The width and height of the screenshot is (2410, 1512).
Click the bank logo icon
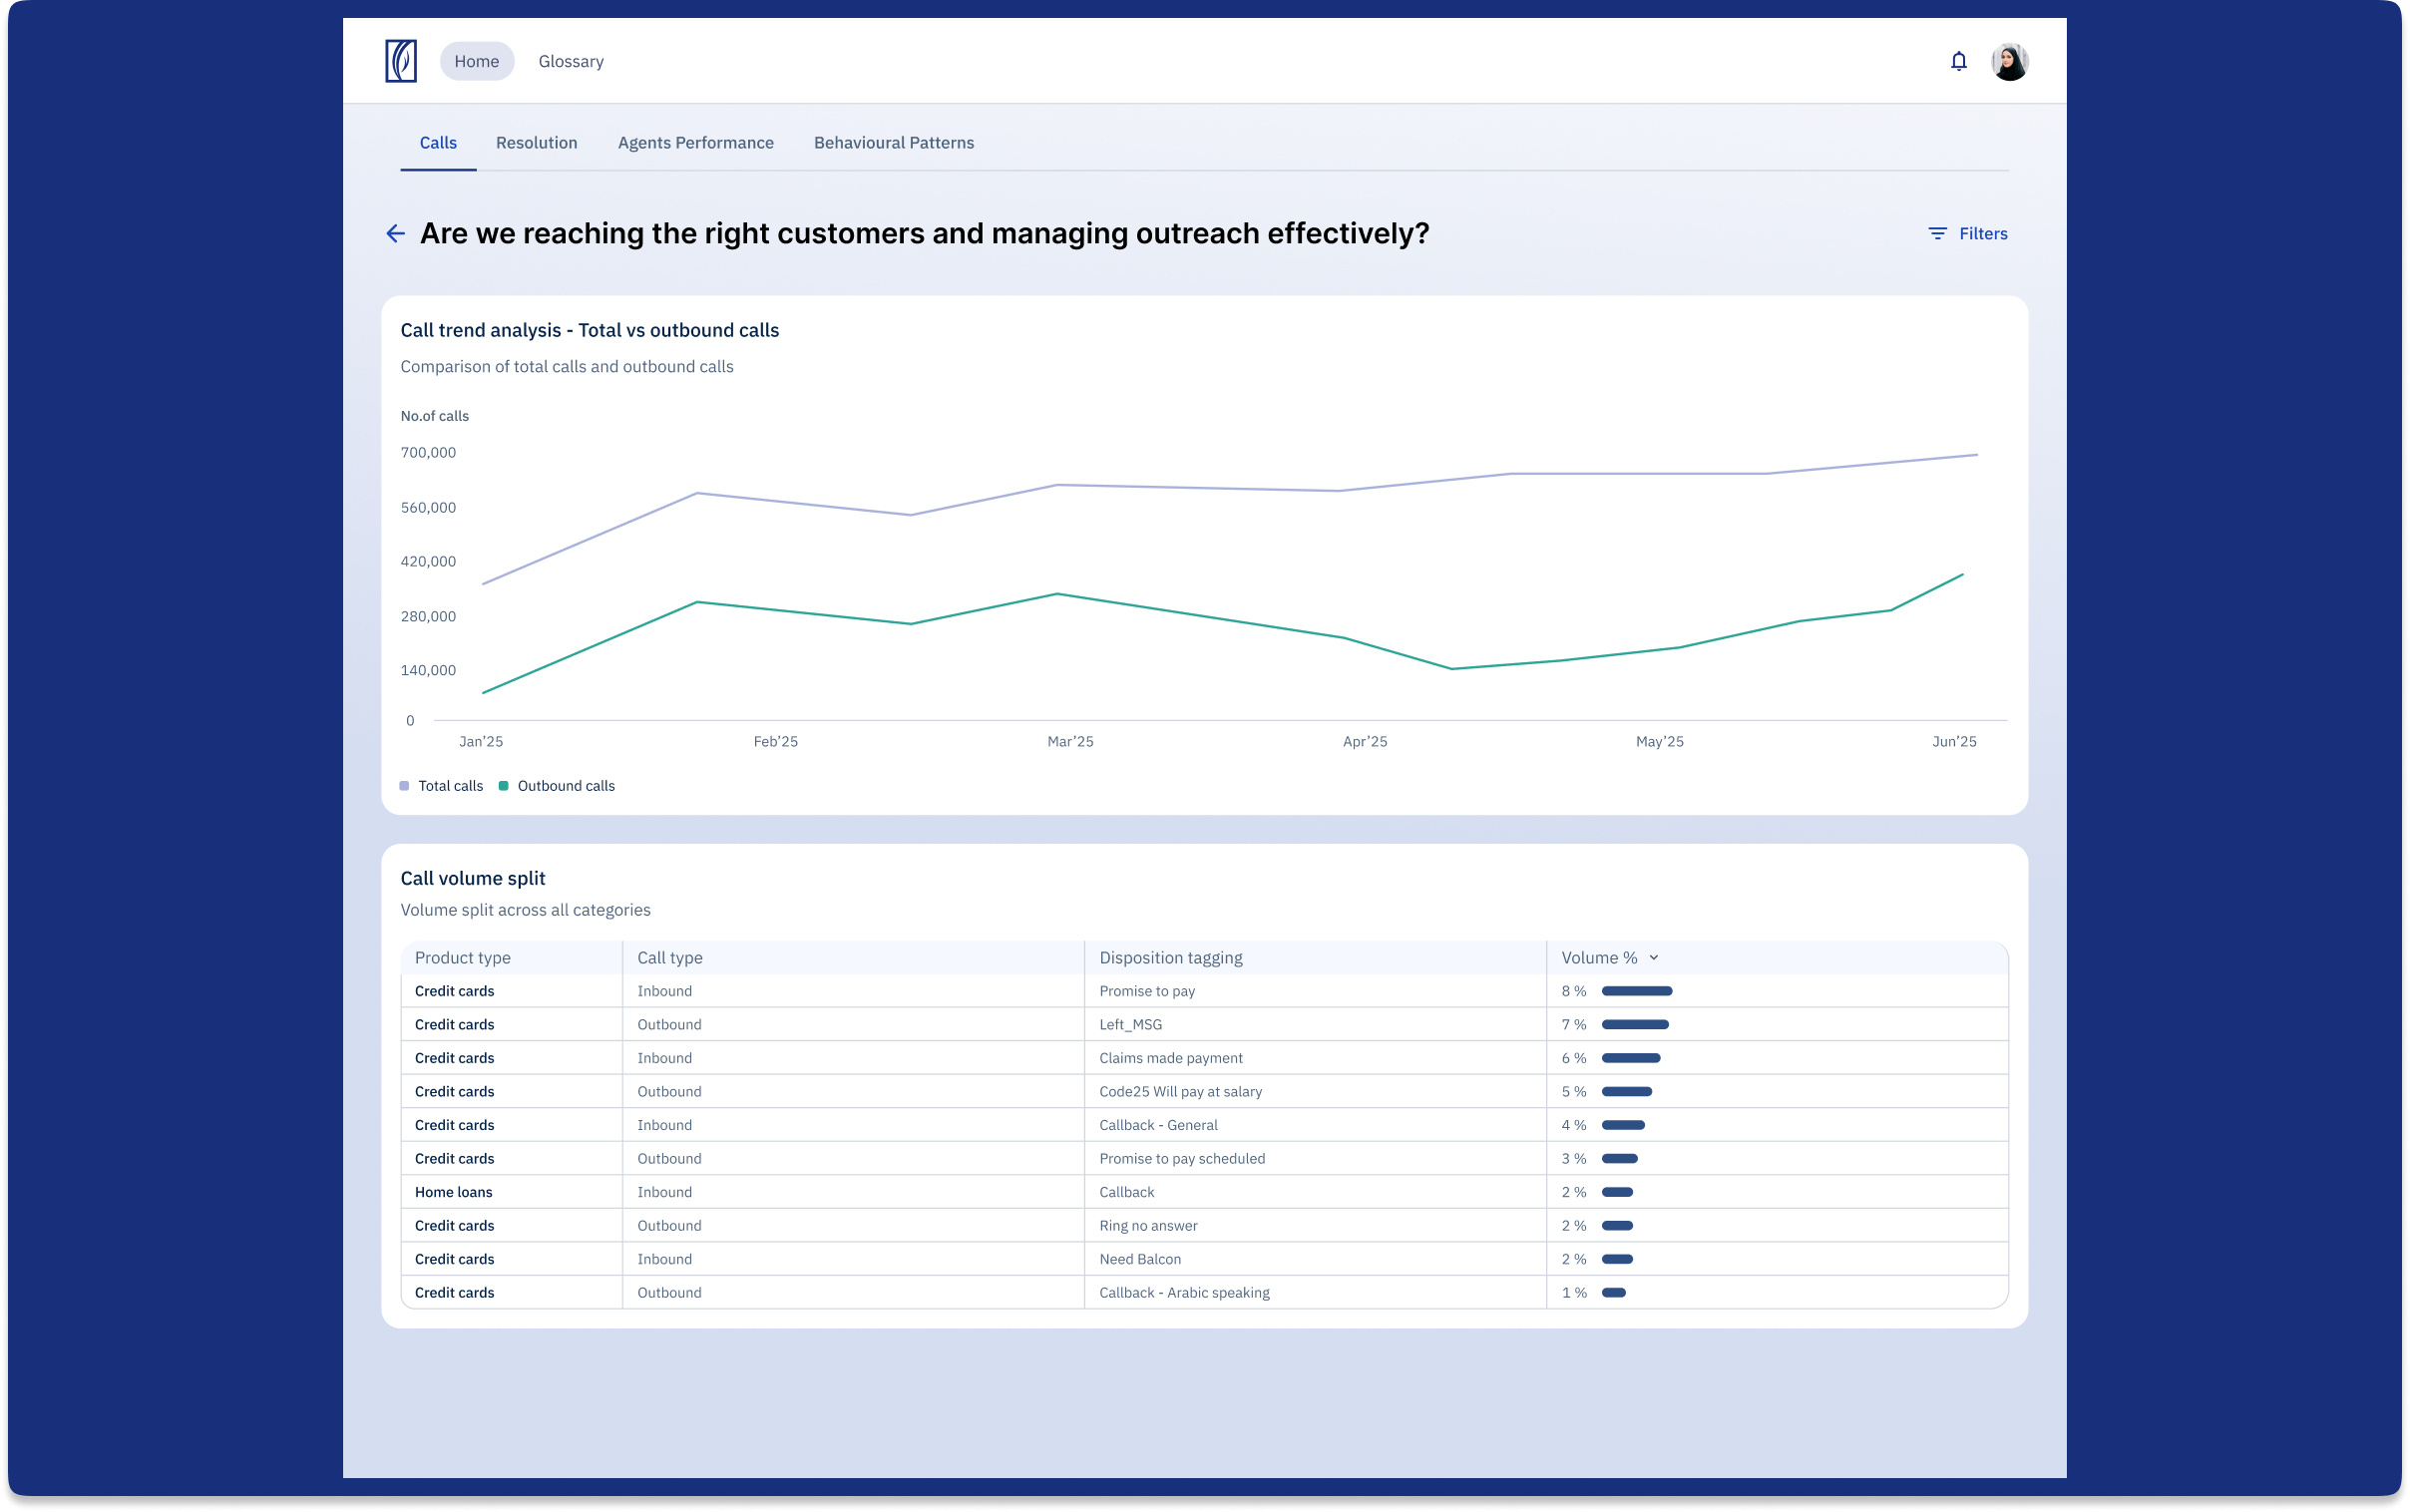pos(401,61)
